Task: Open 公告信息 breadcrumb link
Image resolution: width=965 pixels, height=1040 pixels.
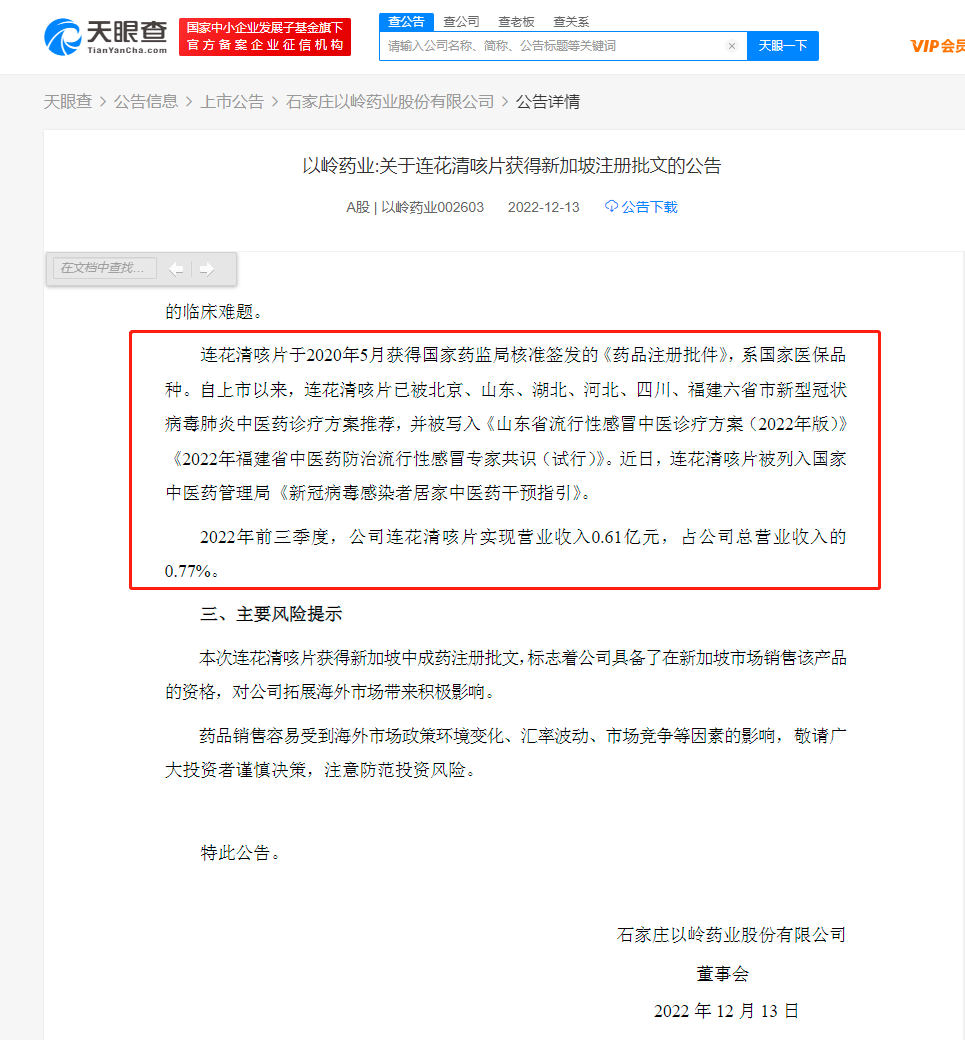Action: (x=146, y=101)
